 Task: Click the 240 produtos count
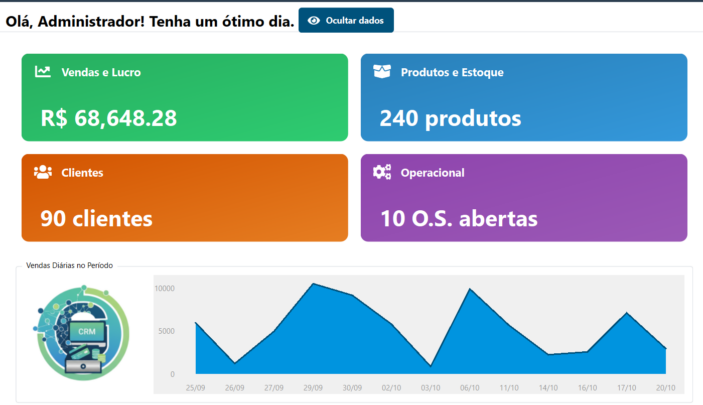[450, 118]
